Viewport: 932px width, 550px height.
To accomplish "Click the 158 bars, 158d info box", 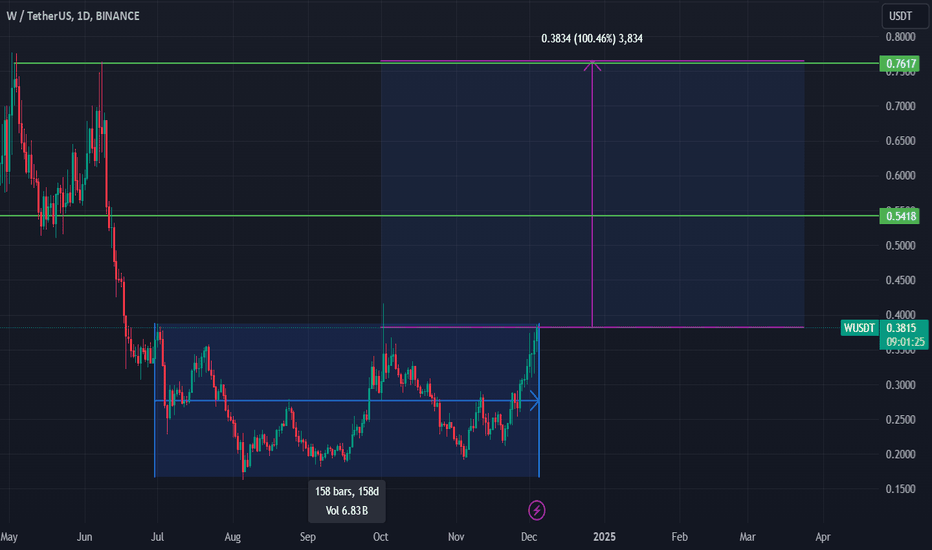I will click(x=347, y=501).
